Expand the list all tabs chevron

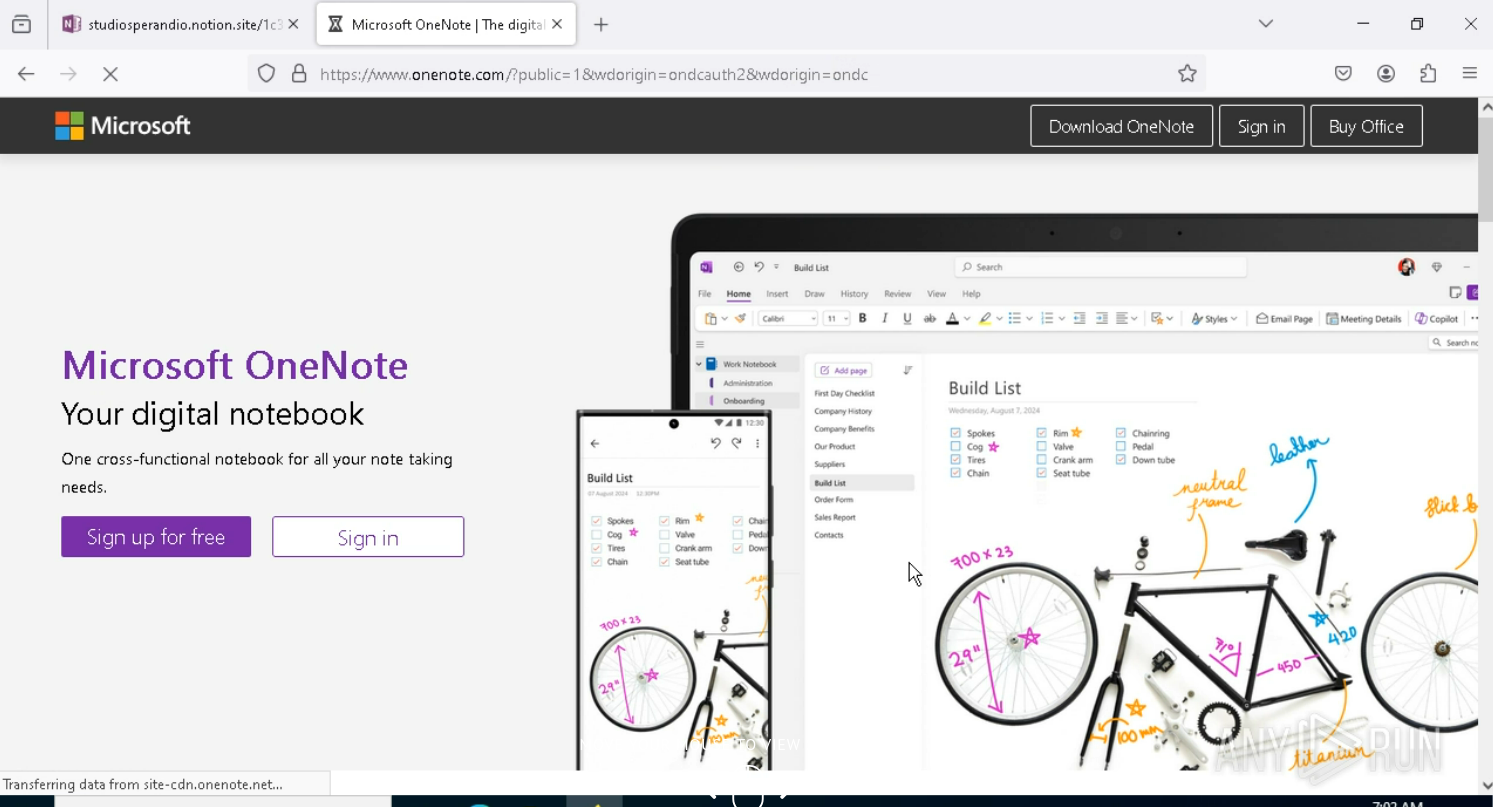coord(1266,24)
